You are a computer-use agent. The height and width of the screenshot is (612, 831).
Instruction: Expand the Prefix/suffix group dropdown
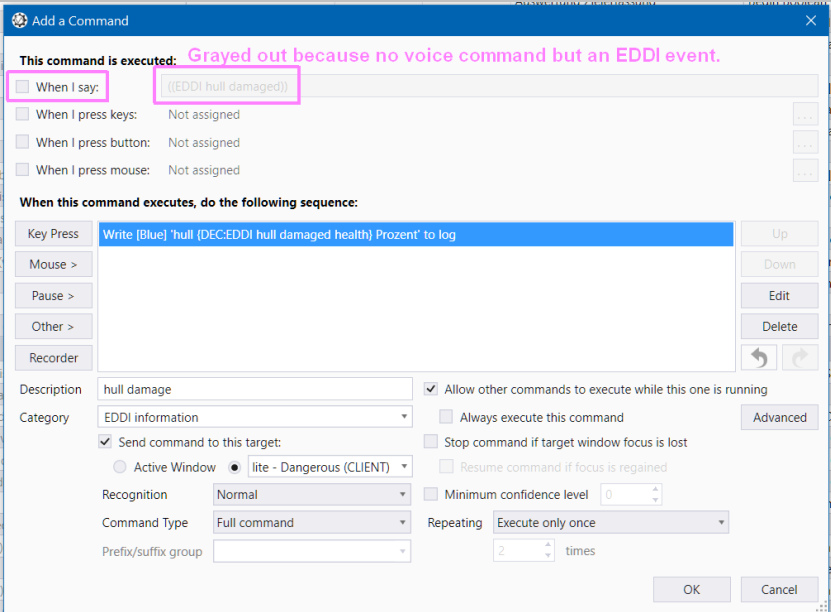pos(312,551)
